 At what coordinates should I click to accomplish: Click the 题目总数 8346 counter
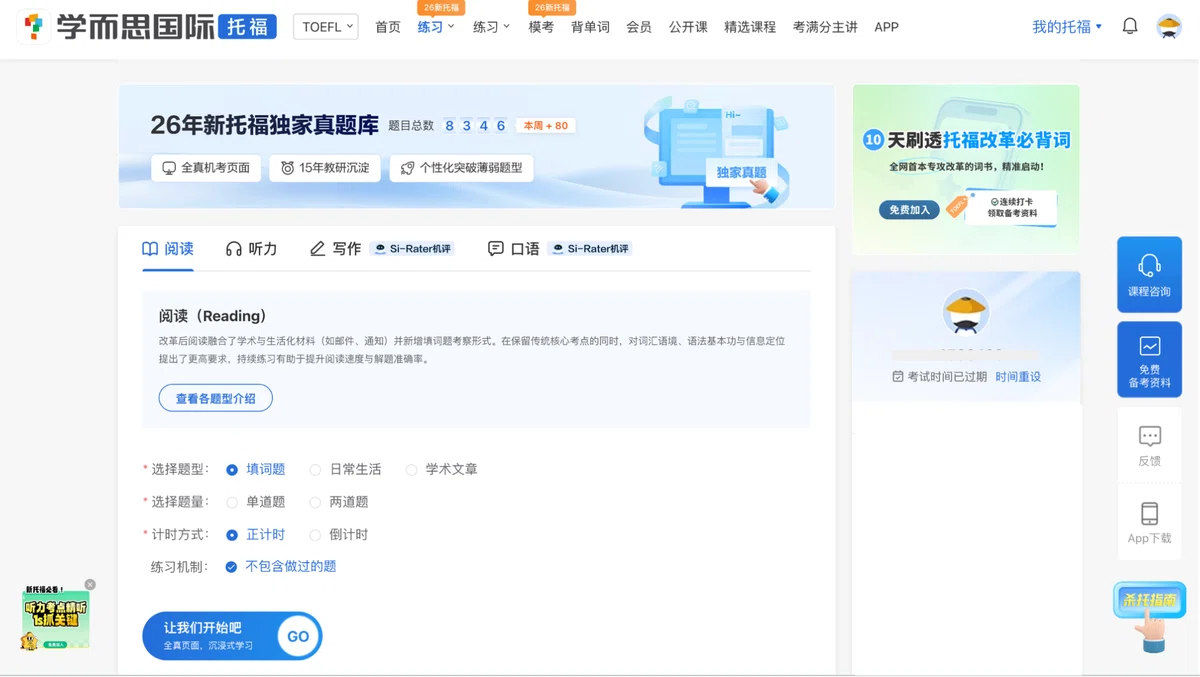pos(448,126)
